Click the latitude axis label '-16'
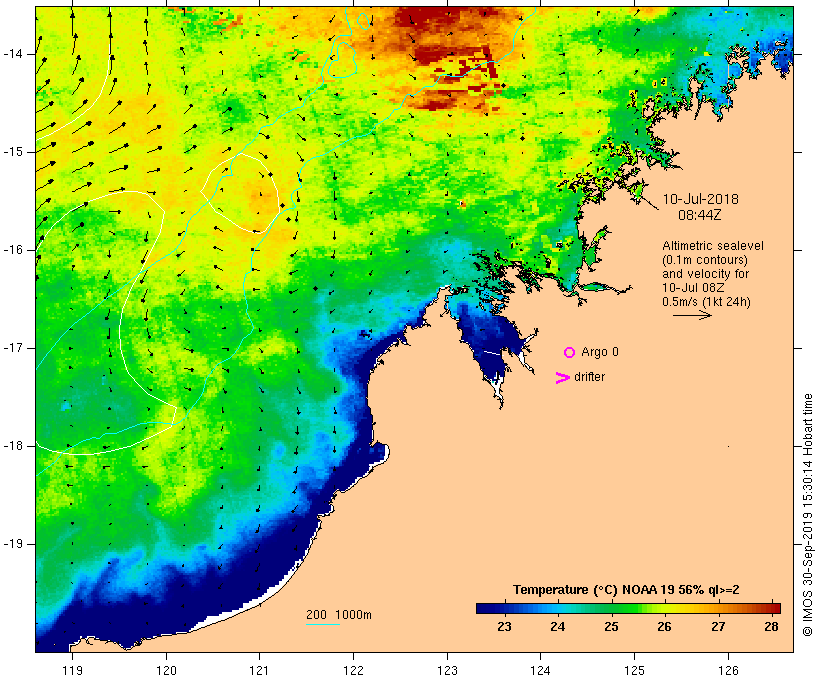Screen dimensions: 820x680 point(12,250)
